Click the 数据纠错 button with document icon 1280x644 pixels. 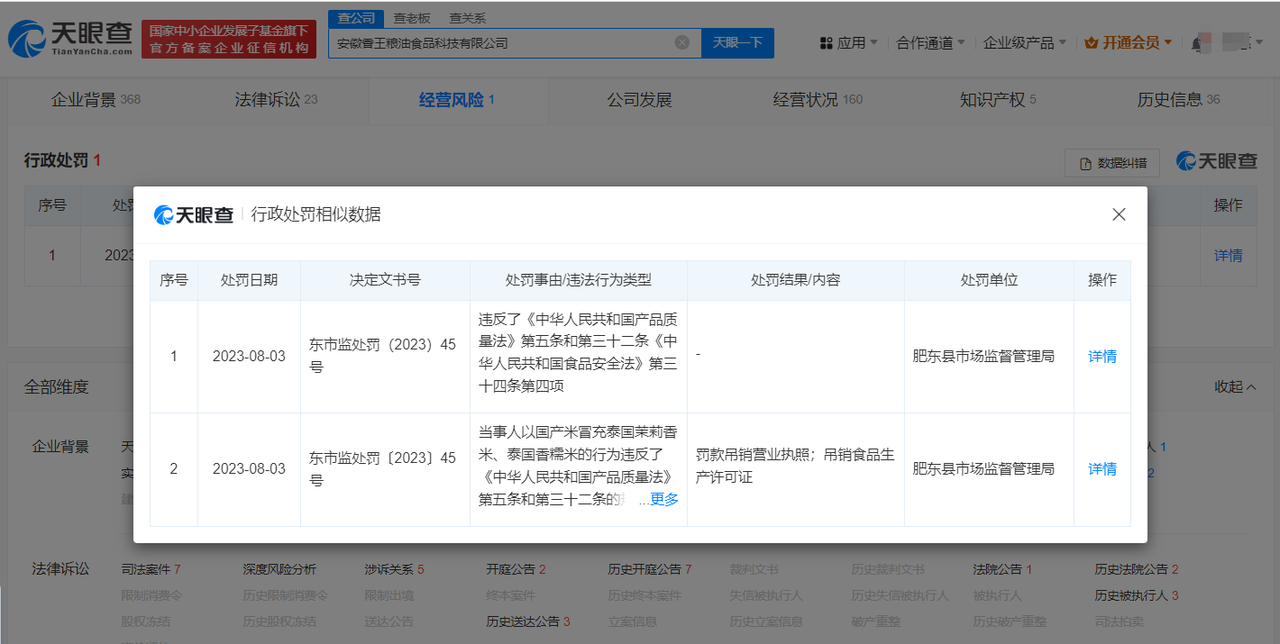[x=1112, y=163]
